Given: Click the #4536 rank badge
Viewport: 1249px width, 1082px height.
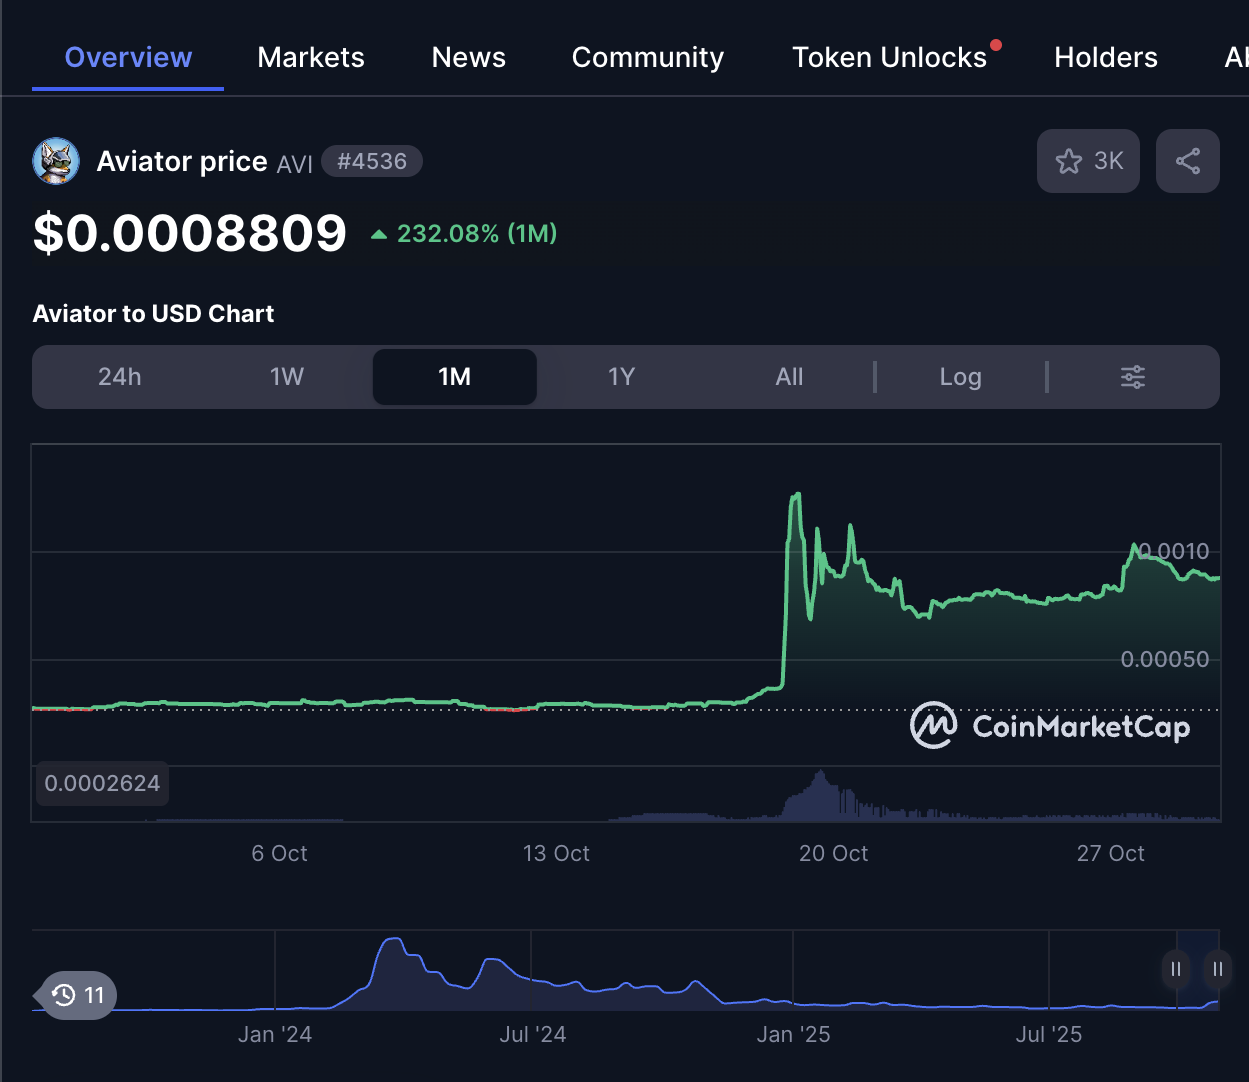Looking at the screenshot, I should [372, 161].
